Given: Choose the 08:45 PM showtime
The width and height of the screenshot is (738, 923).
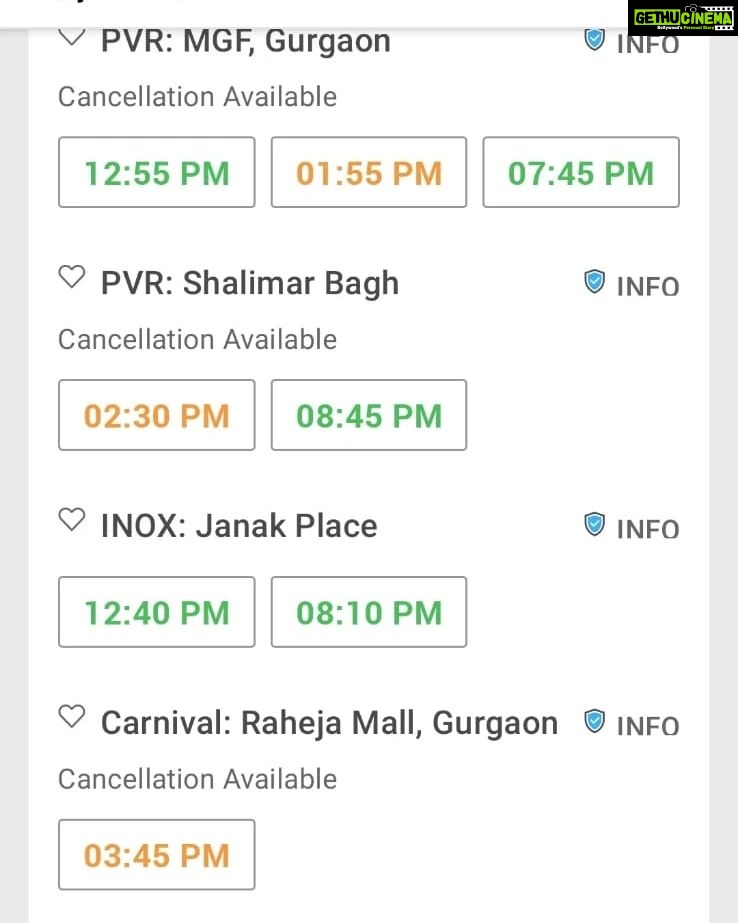Looking at the screenshot, I should 369,415.
